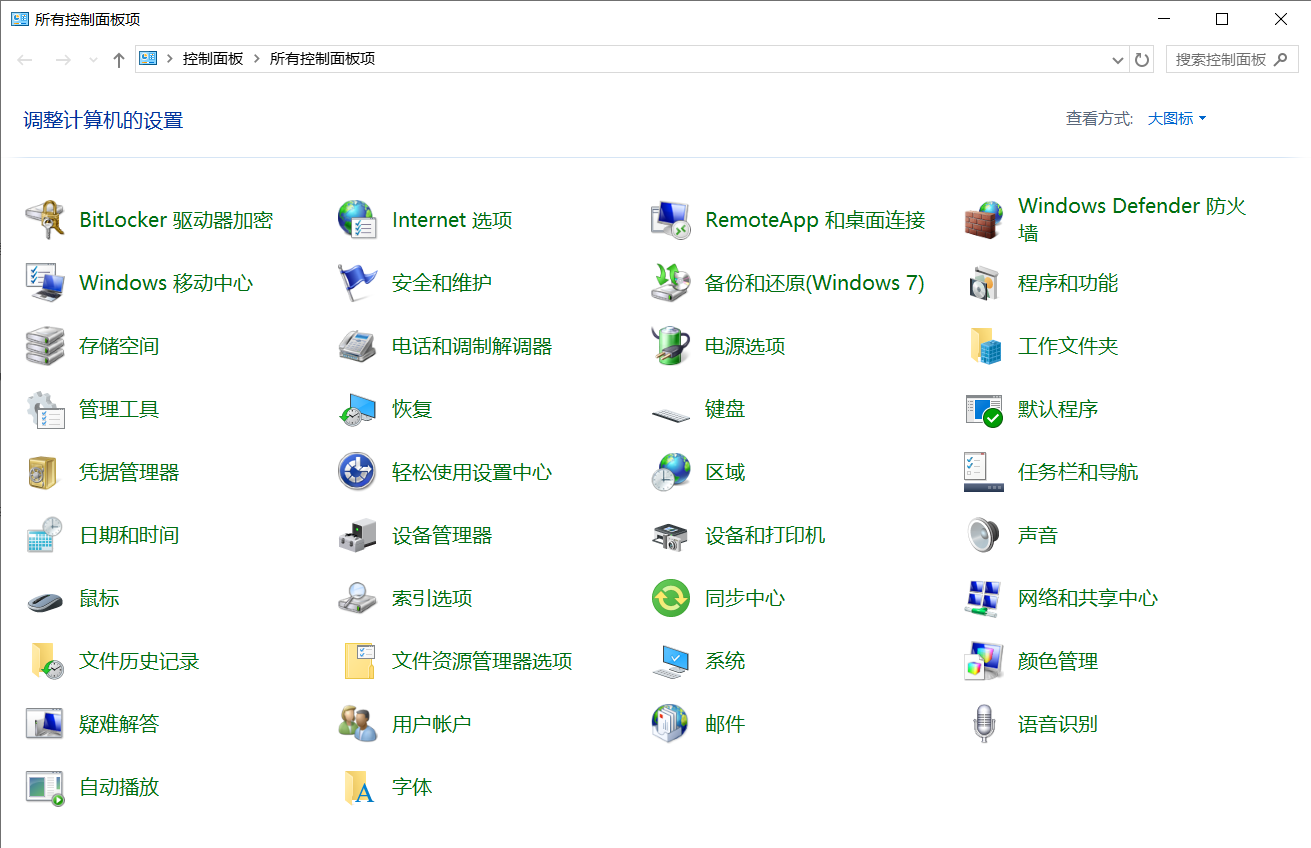Click 所有控制面板项 breadcrumb segment
Screen dimensions: 1311x848
pos(322,59)
